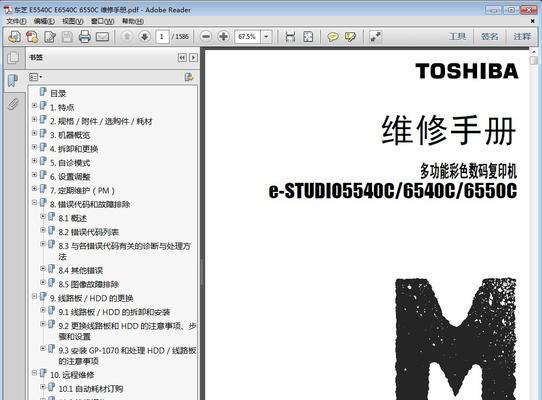Toggle the Bookmarks panel icon
The image size is (542, 400).
[13, 81]
